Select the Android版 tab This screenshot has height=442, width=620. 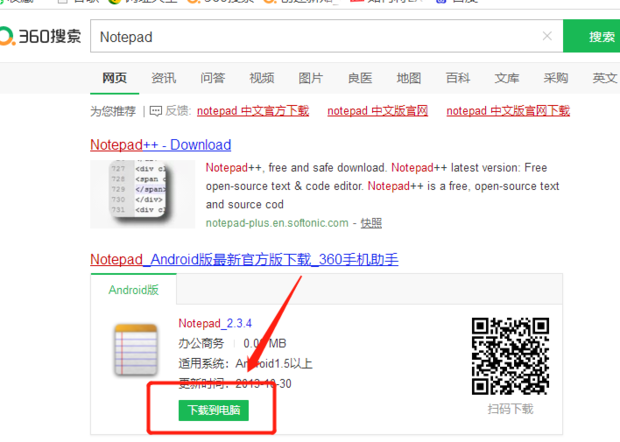pos(134,290)
